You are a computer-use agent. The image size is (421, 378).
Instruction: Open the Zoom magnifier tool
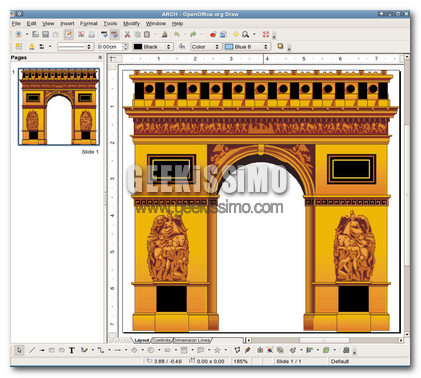point(246,34)
